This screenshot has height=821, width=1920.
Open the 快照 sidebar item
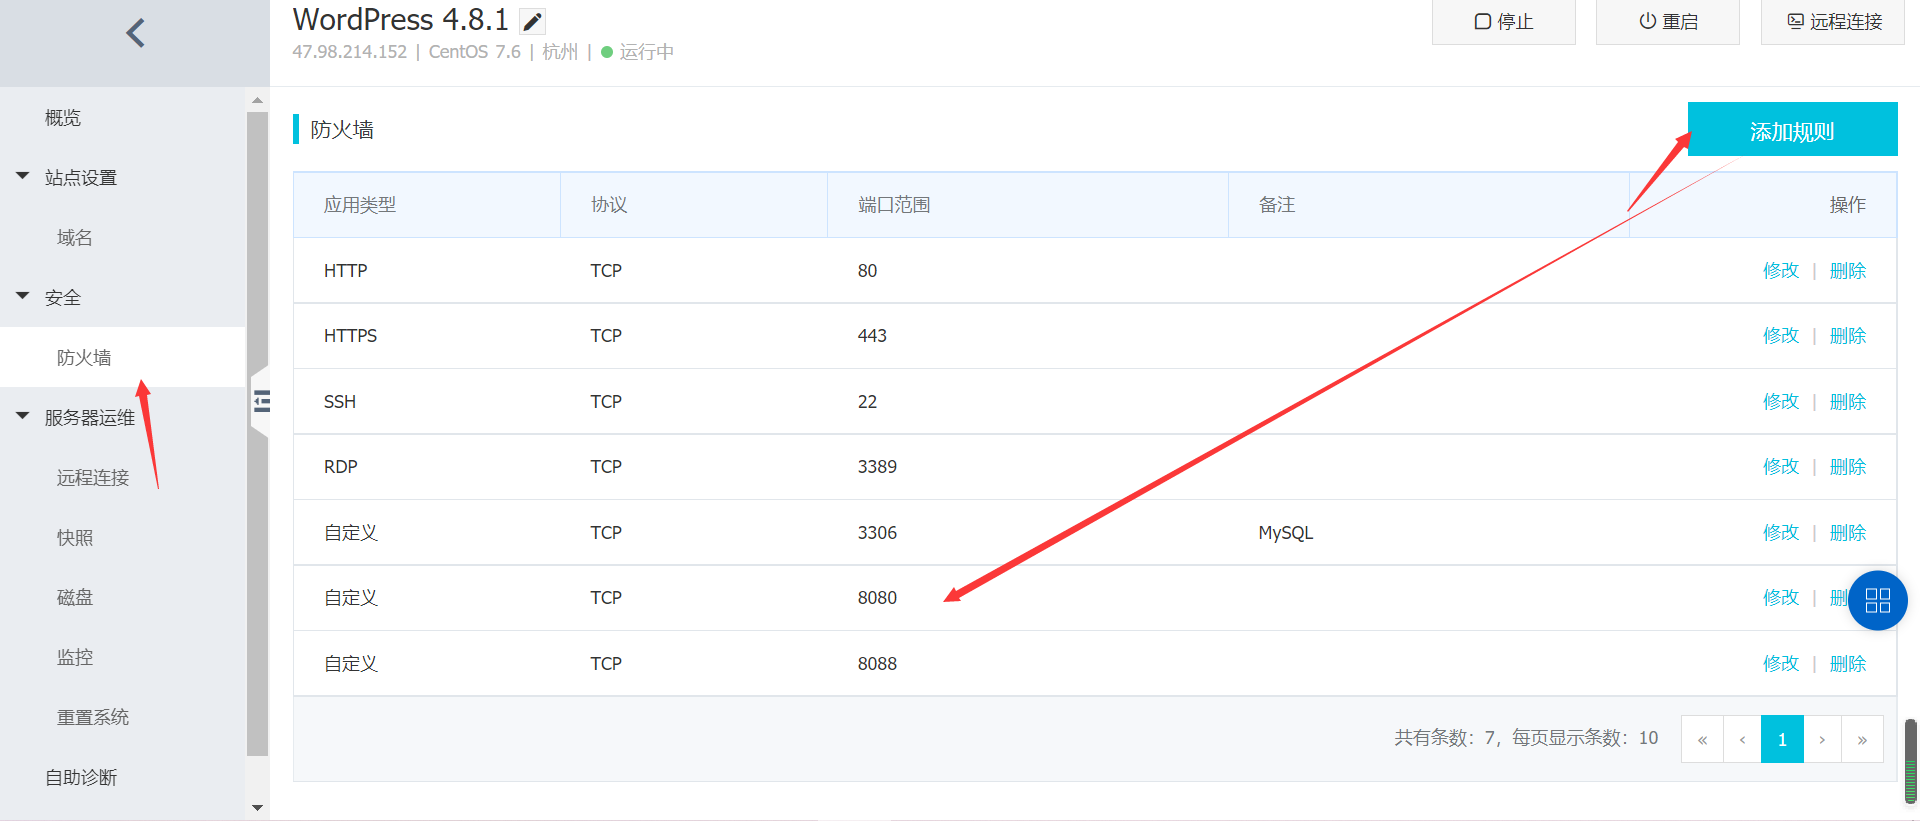(75, 538)
